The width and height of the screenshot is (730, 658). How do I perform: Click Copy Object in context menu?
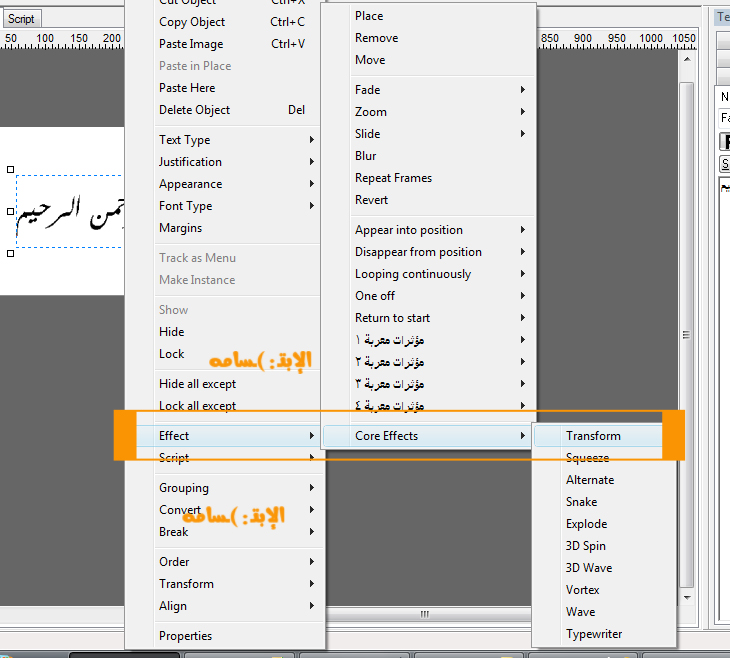191,22
